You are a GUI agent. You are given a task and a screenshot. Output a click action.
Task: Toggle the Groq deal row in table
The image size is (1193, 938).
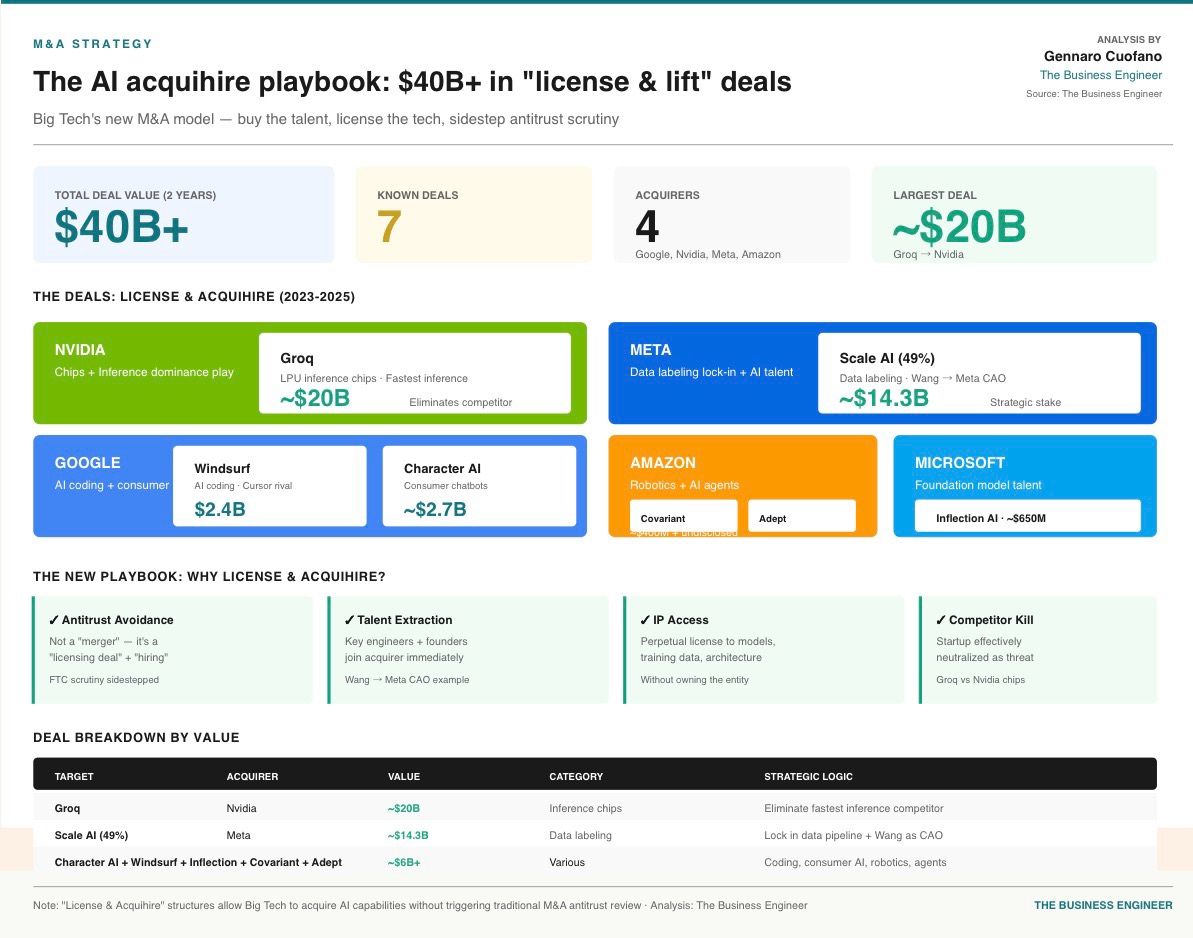click(x=400, y=808)
